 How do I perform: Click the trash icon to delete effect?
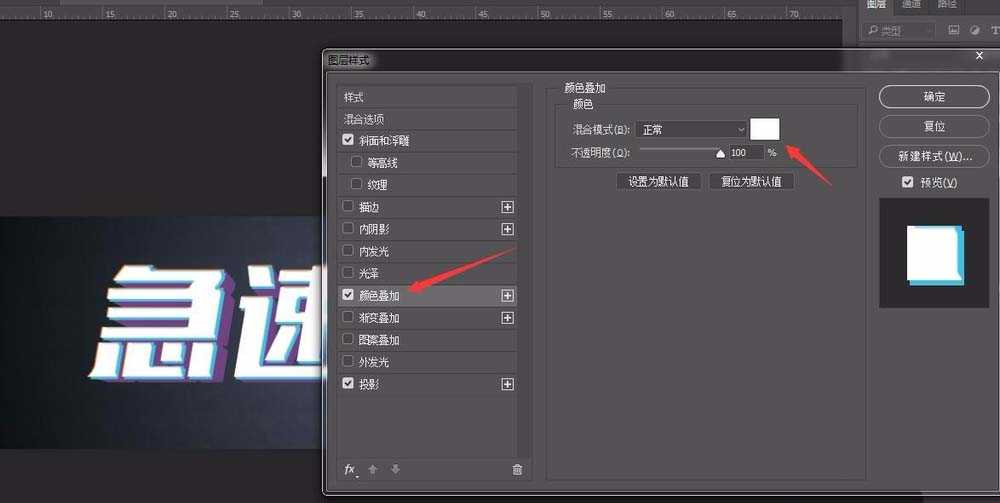517,469
